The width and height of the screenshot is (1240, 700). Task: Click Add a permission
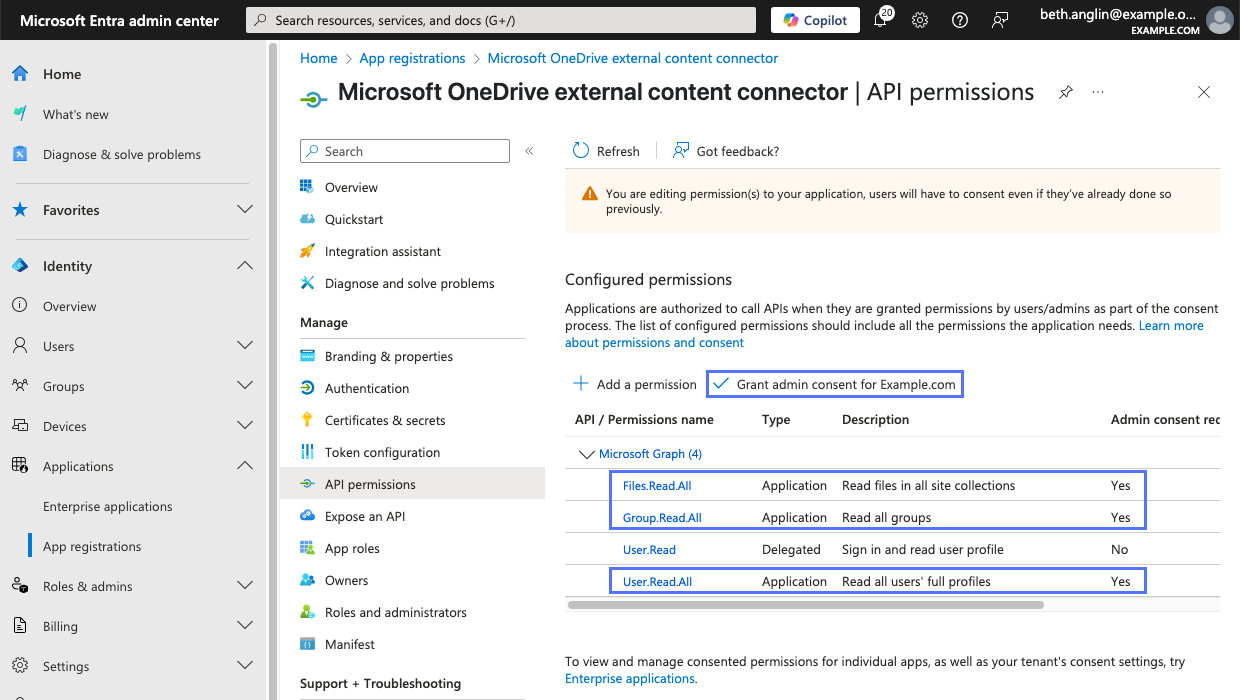pyautogui.click(x=635, y=384)
